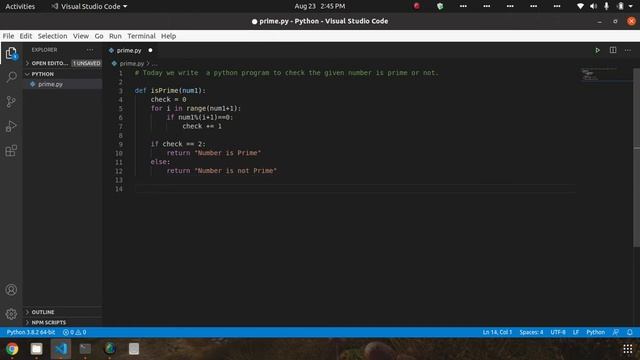Click the microphone icon in top bar
This screenshot has width=640, height=360.
coord(607,6)
